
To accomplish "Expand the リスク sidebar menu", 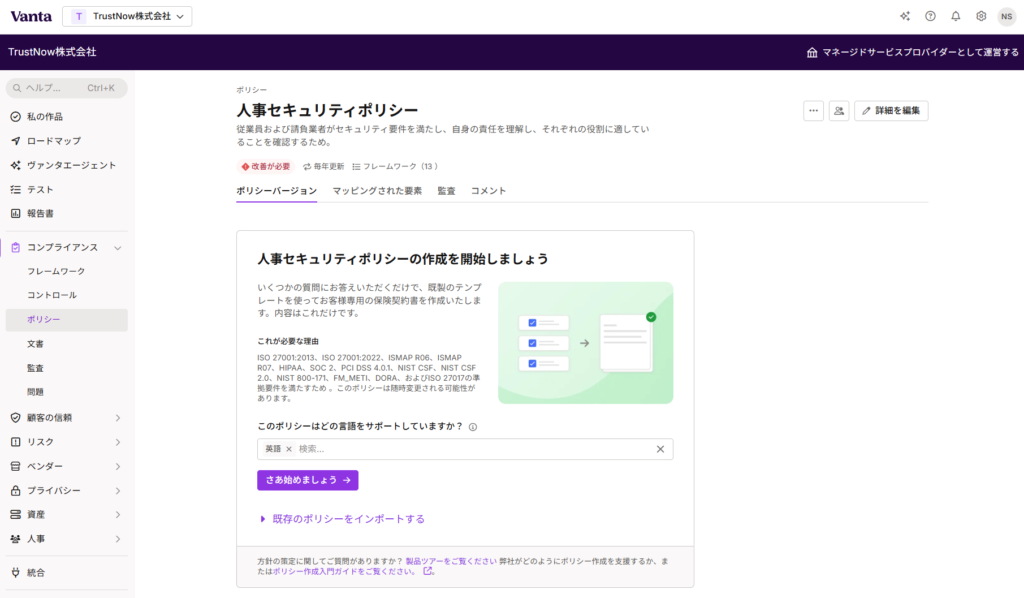I will [118, 442].
